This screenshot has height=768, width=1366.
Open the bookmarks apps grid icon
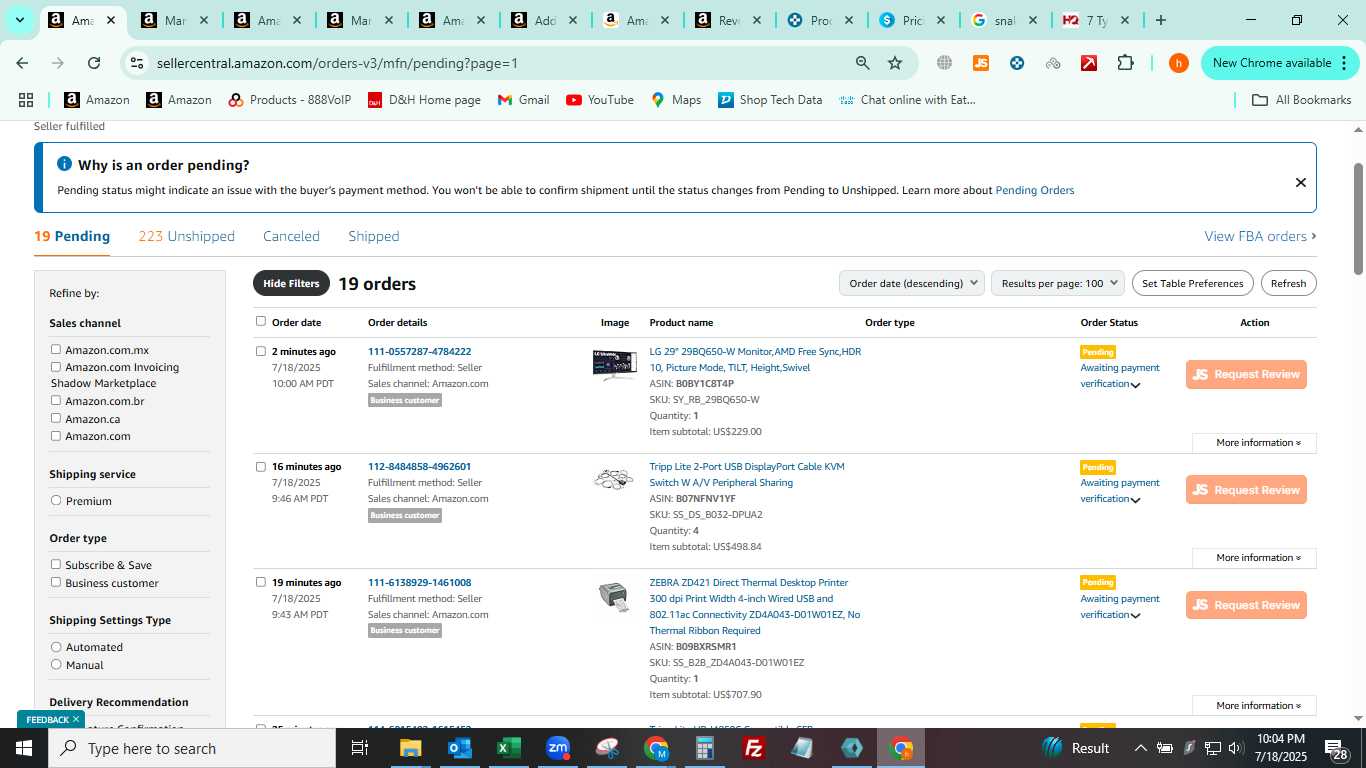pos(26,100)
